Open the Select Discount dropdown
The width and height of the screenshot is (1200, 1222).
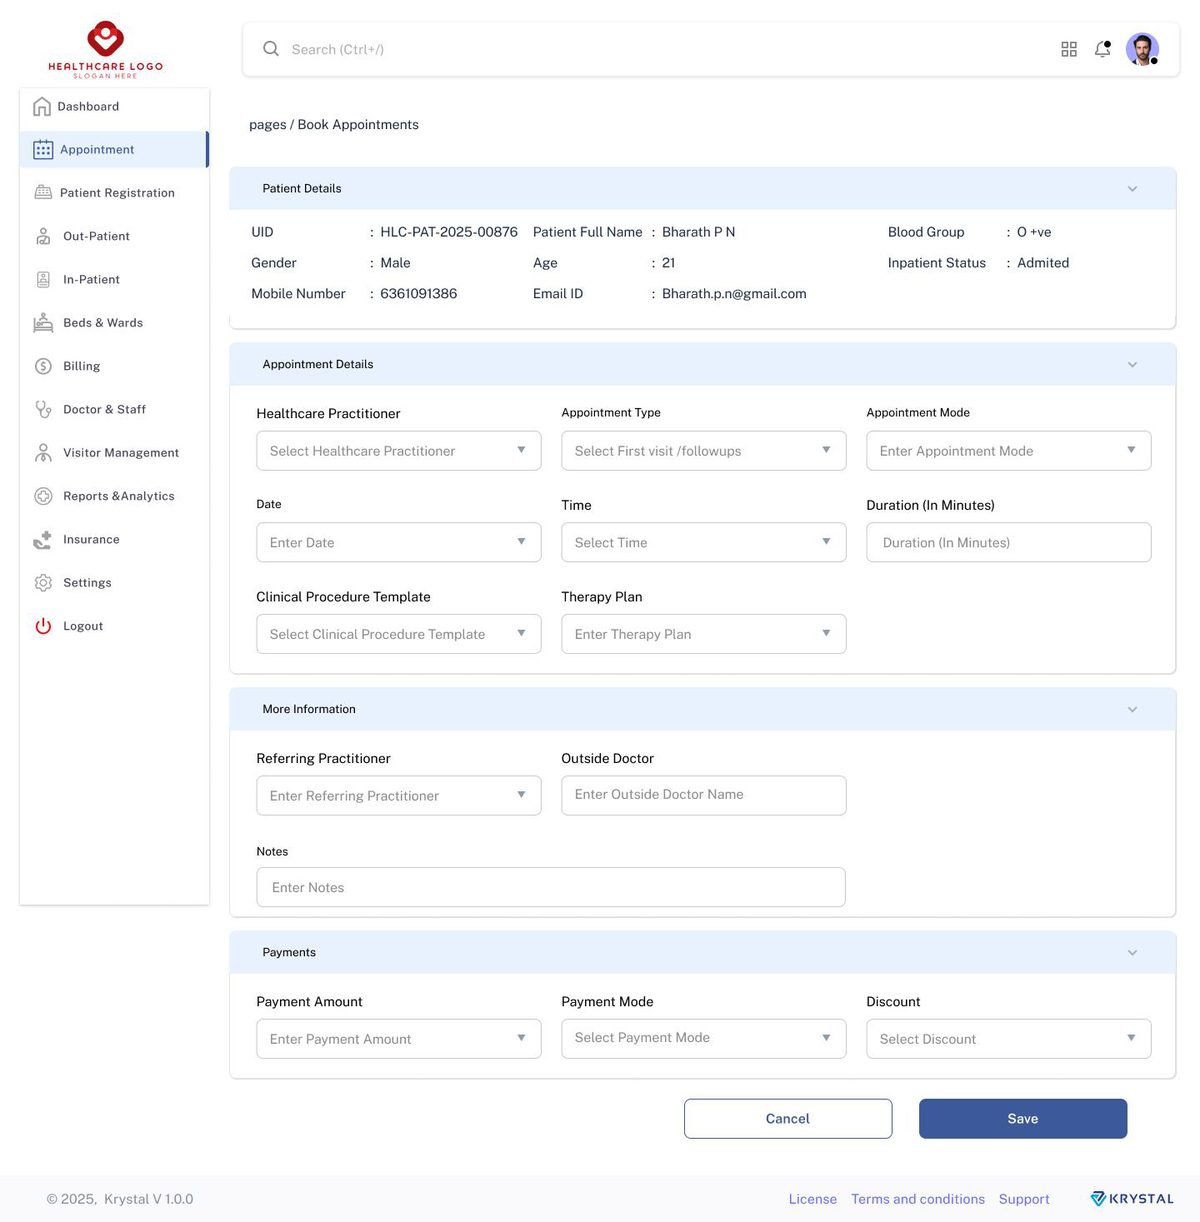click(x=1009, y=1039)
